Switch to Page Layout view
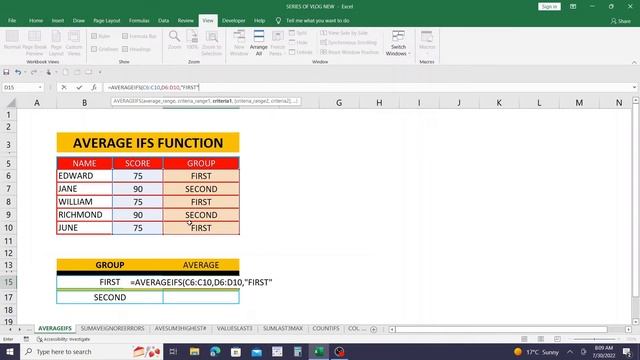This screenshot has width=640, height=360. point(56,42)
